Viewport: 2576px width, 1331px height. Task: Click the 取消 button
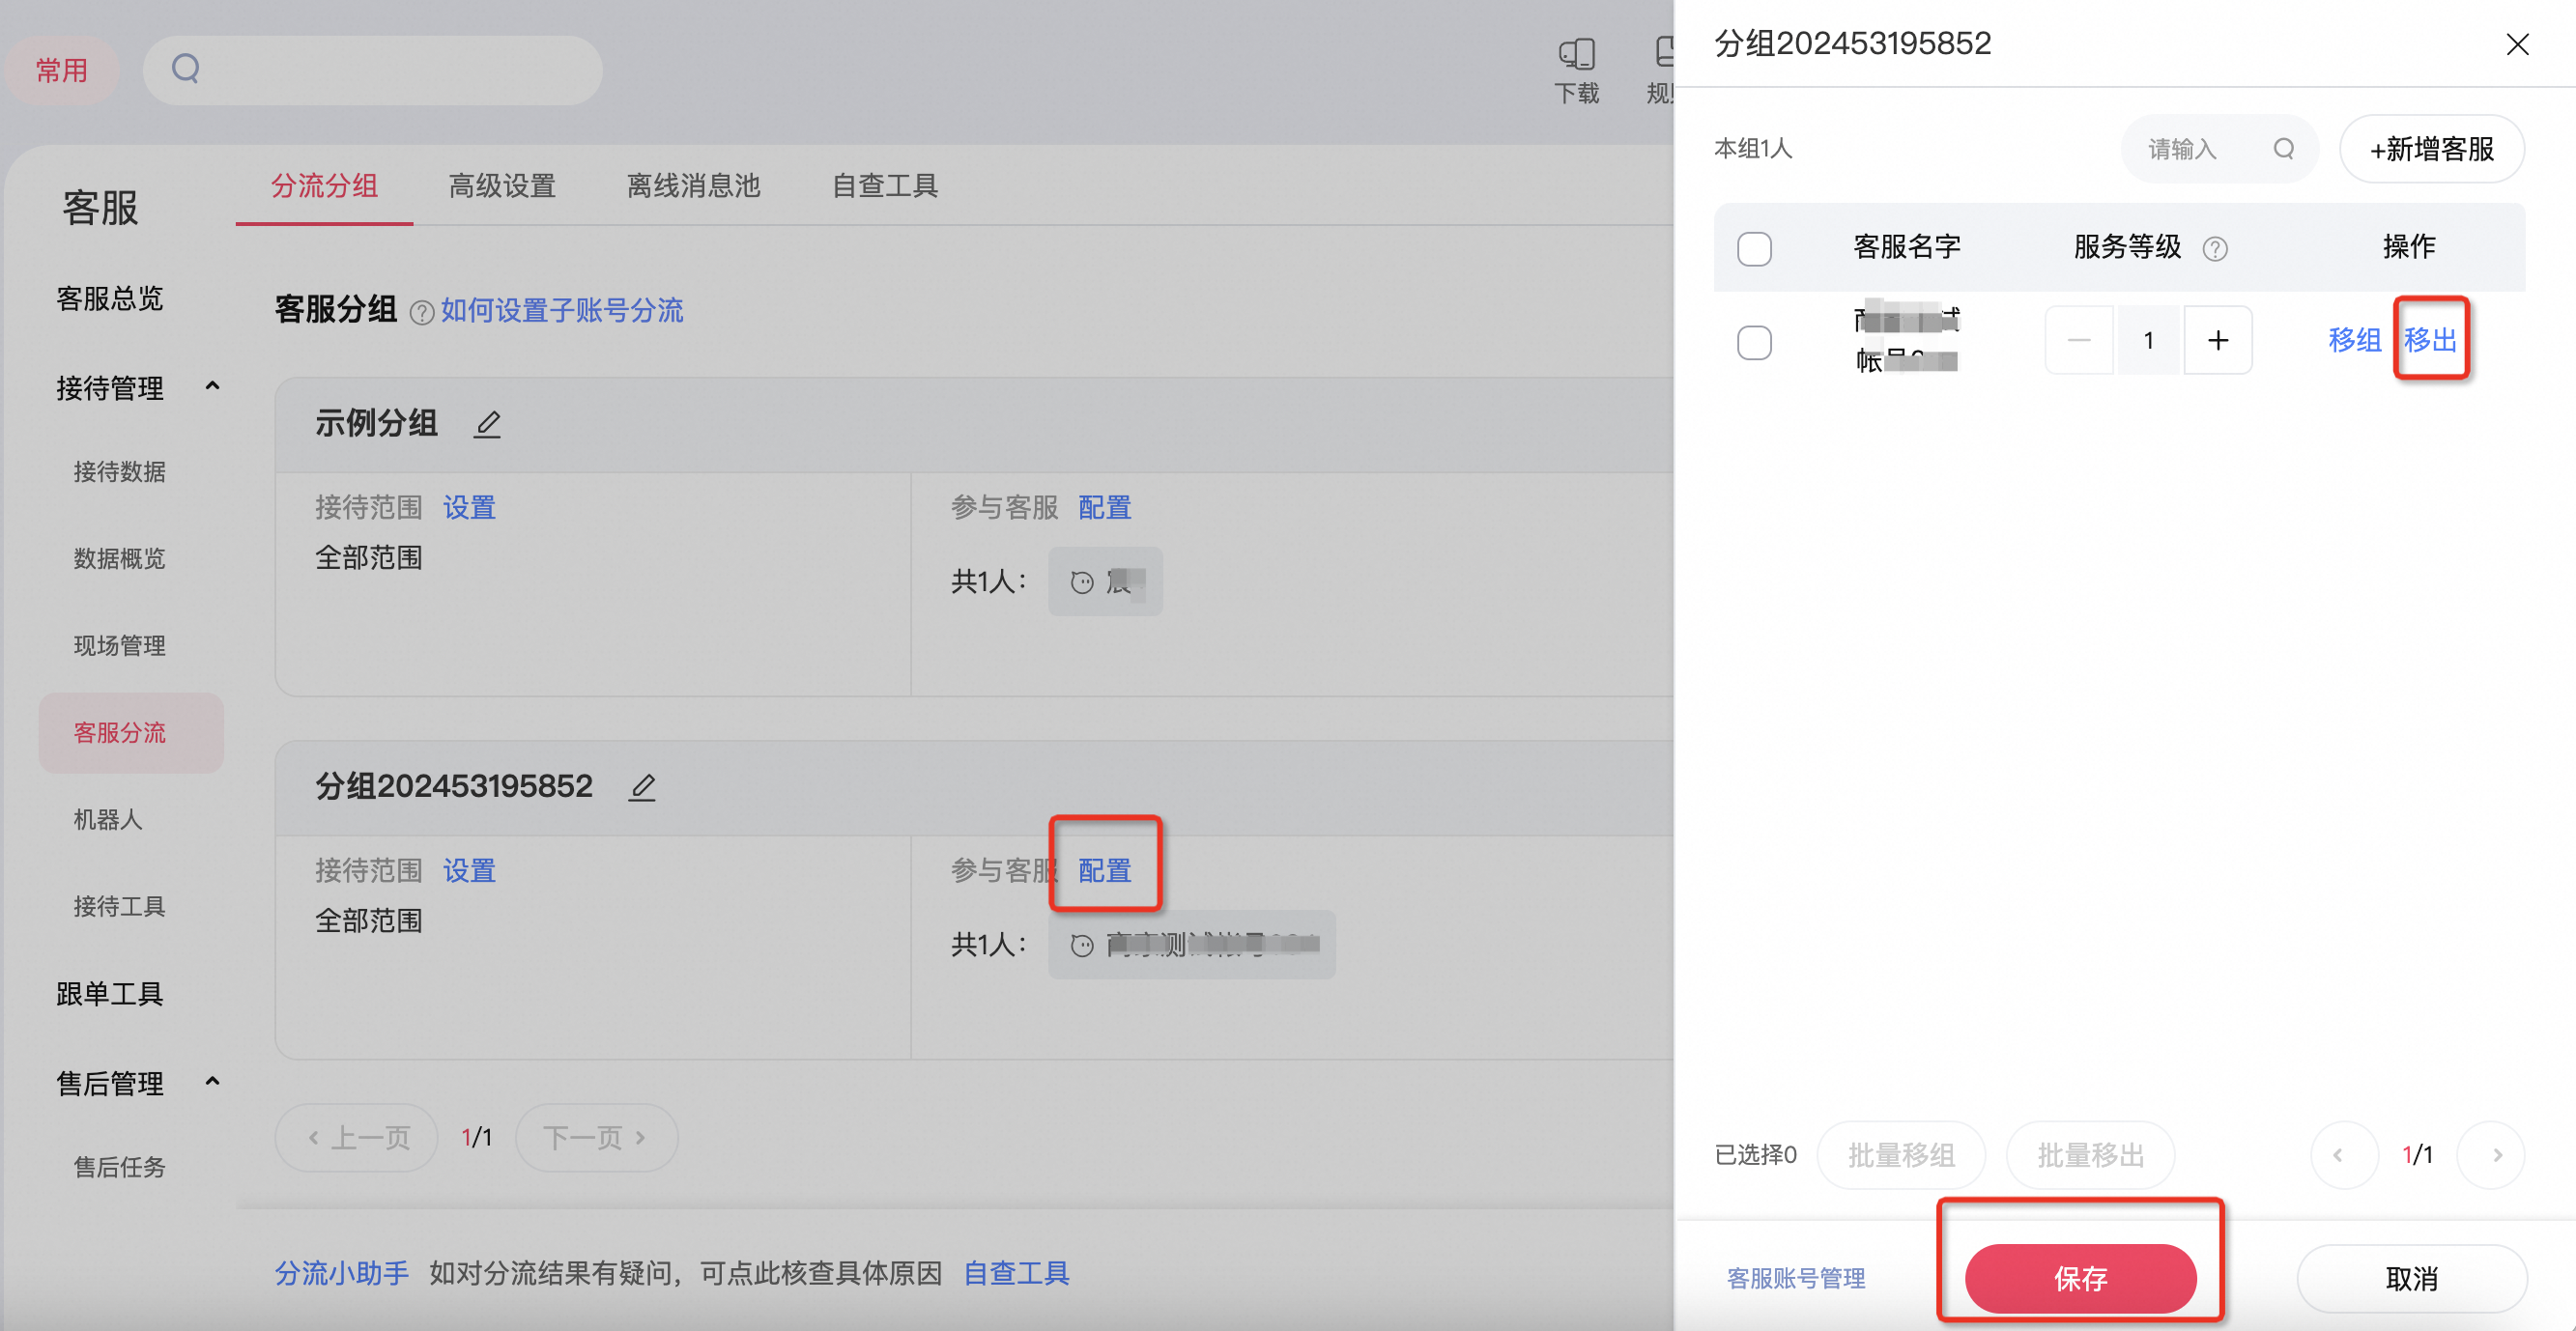click(x=2411, y=1278)
